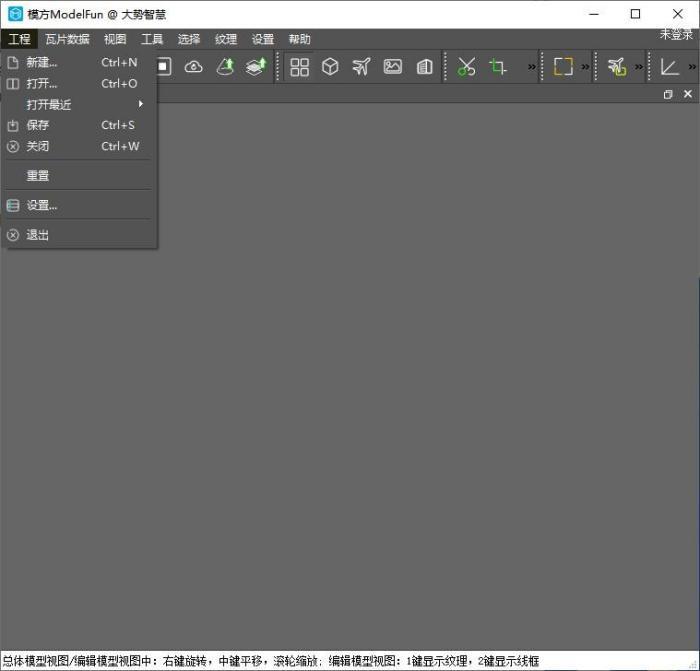700x671 pixels.
Task: Choose 重置 from the 工程 menu
Action: coord(79,175)
